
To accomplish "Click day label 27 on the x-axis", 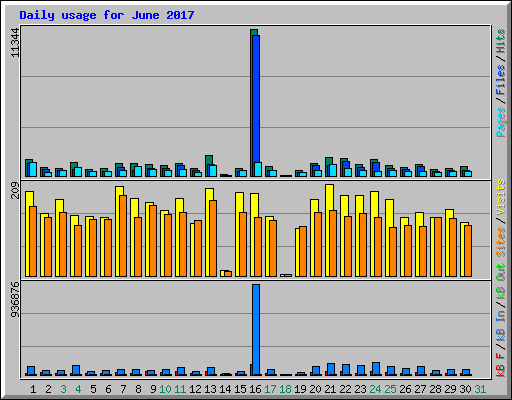I will (420, 389).
